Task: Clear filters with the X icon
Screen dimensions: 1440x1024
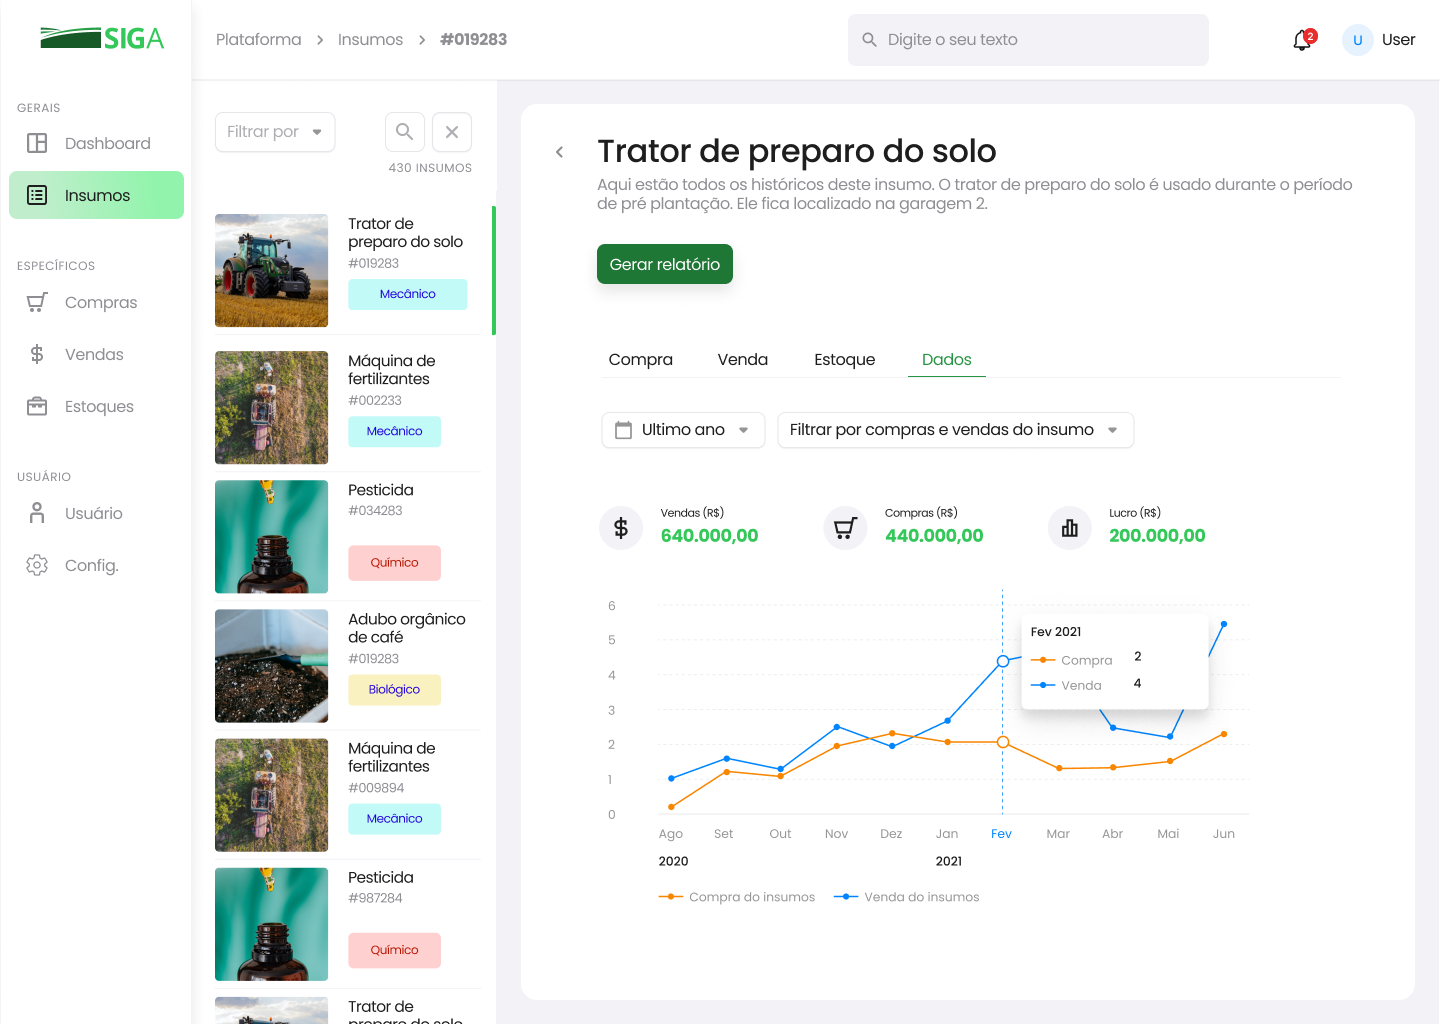Action: tap(452, 132)
